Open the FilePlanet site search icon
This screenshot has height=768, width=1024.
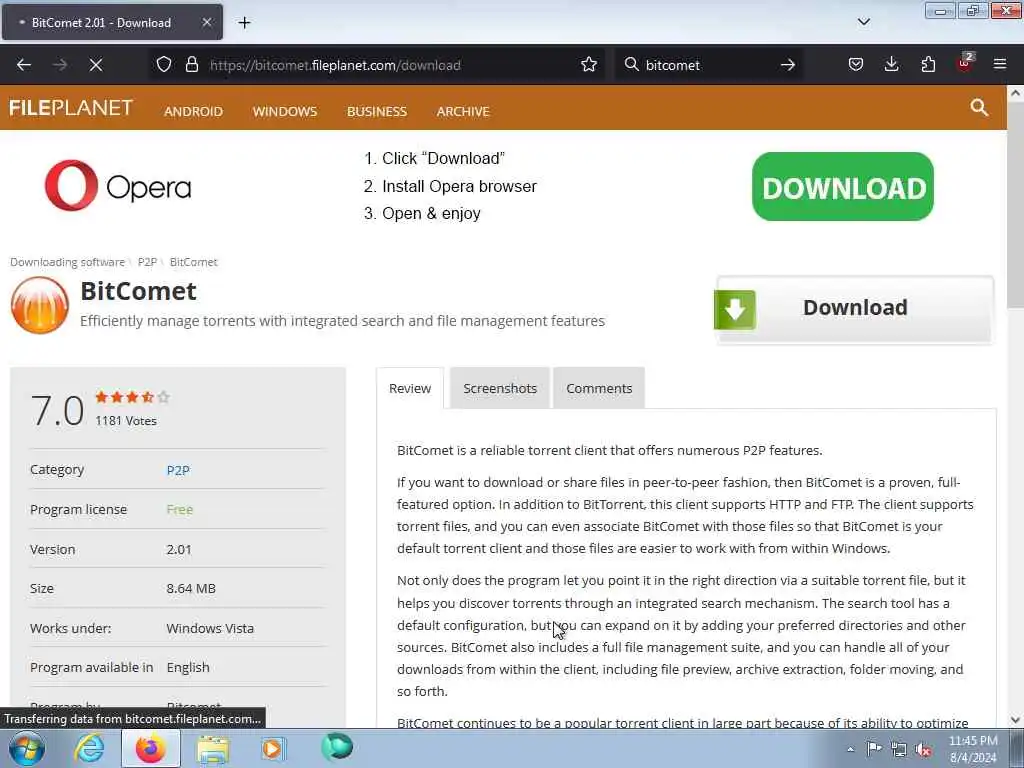[979, 108]
